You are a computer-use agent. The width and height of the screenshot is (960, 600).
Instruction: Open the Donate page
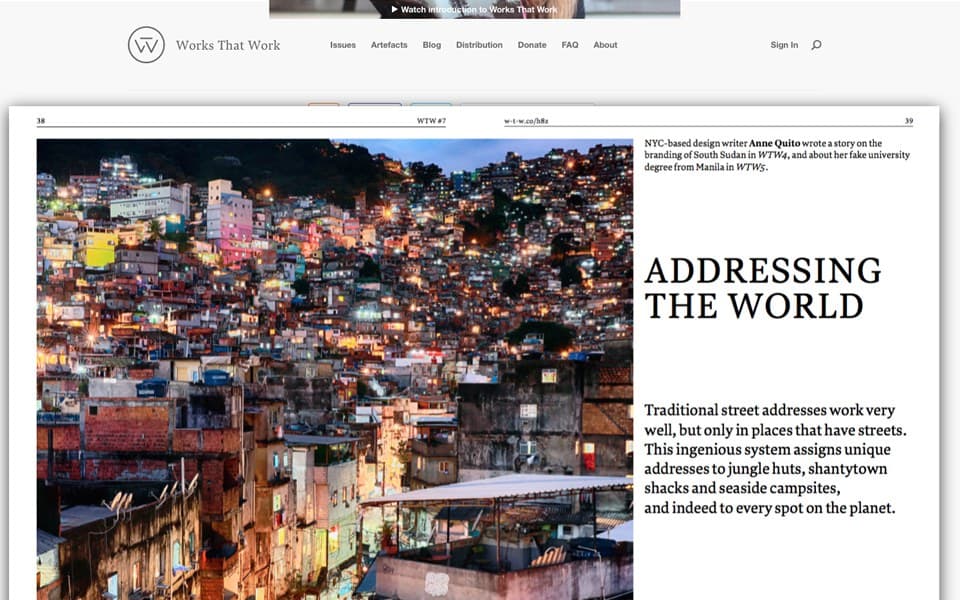pyautogui.click(x=532, y=45)
